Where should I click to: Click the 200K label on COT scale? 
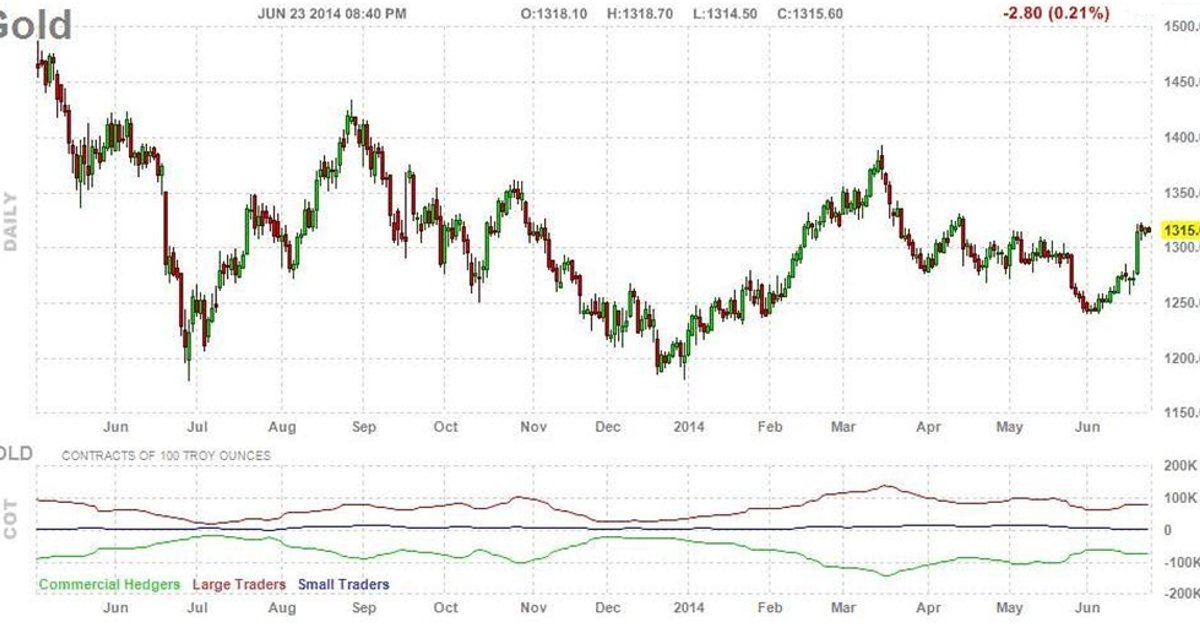(1180, 466)
